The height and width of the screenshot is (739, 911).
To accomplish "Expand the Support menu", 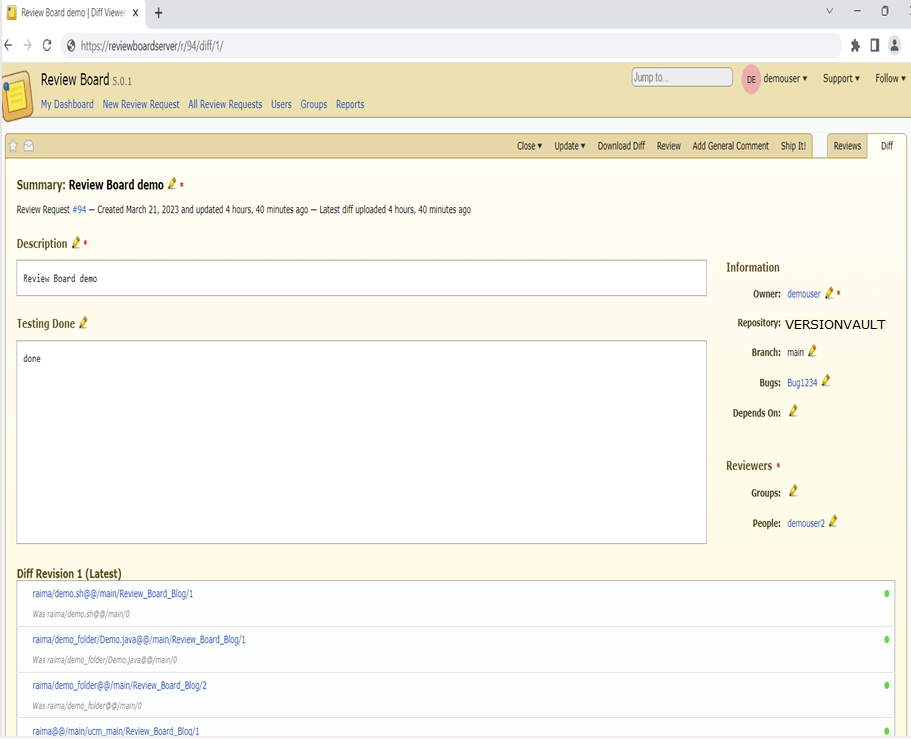I will 841,79.
